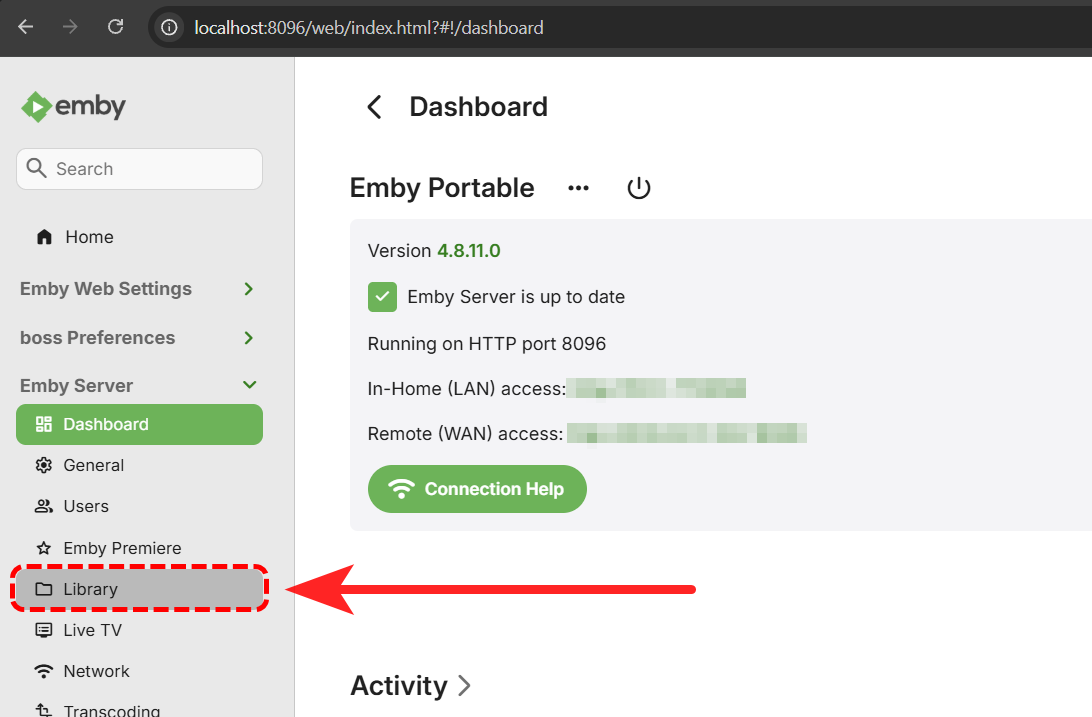The height and width of the screenshot is (717, 1092).
Task: Open the Dashboard sidebar icon
Action: click(x=45, y=424)
